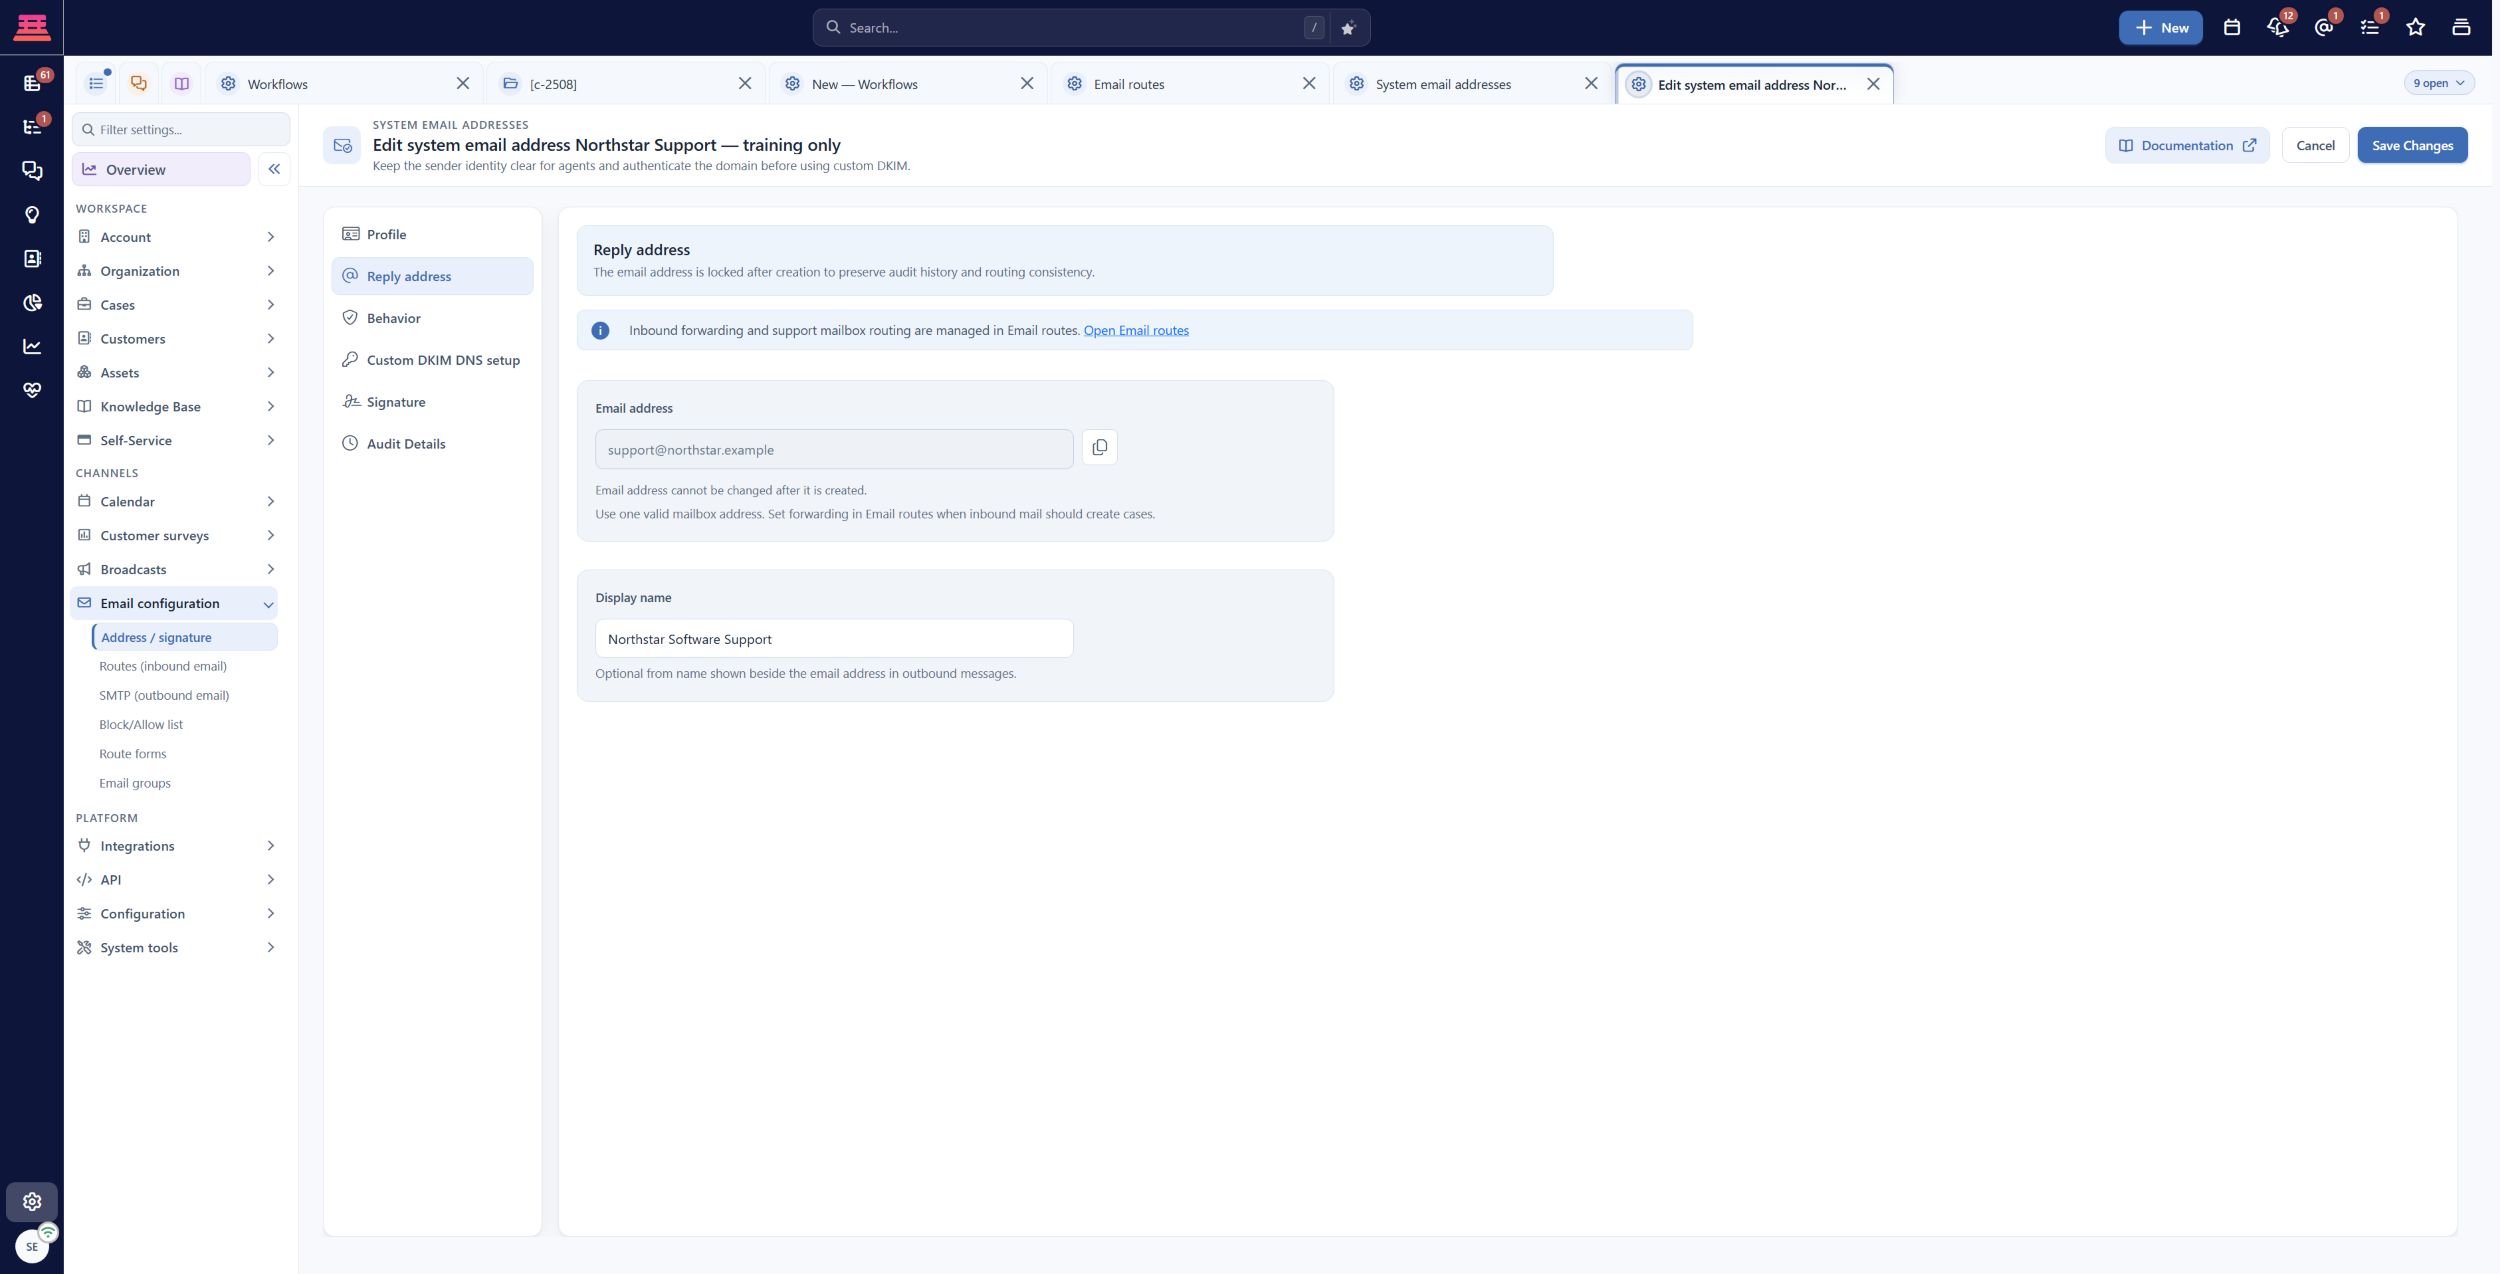Open the settings gear in left rail
Screen dimensions: 2500x1274
point(32,1201)
